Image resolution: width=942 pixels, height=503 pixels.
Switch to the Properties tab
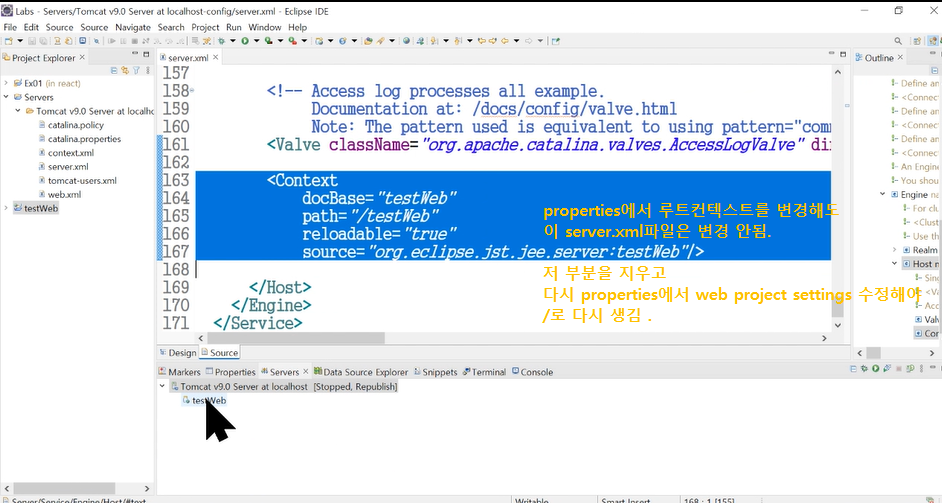point(231,372)
